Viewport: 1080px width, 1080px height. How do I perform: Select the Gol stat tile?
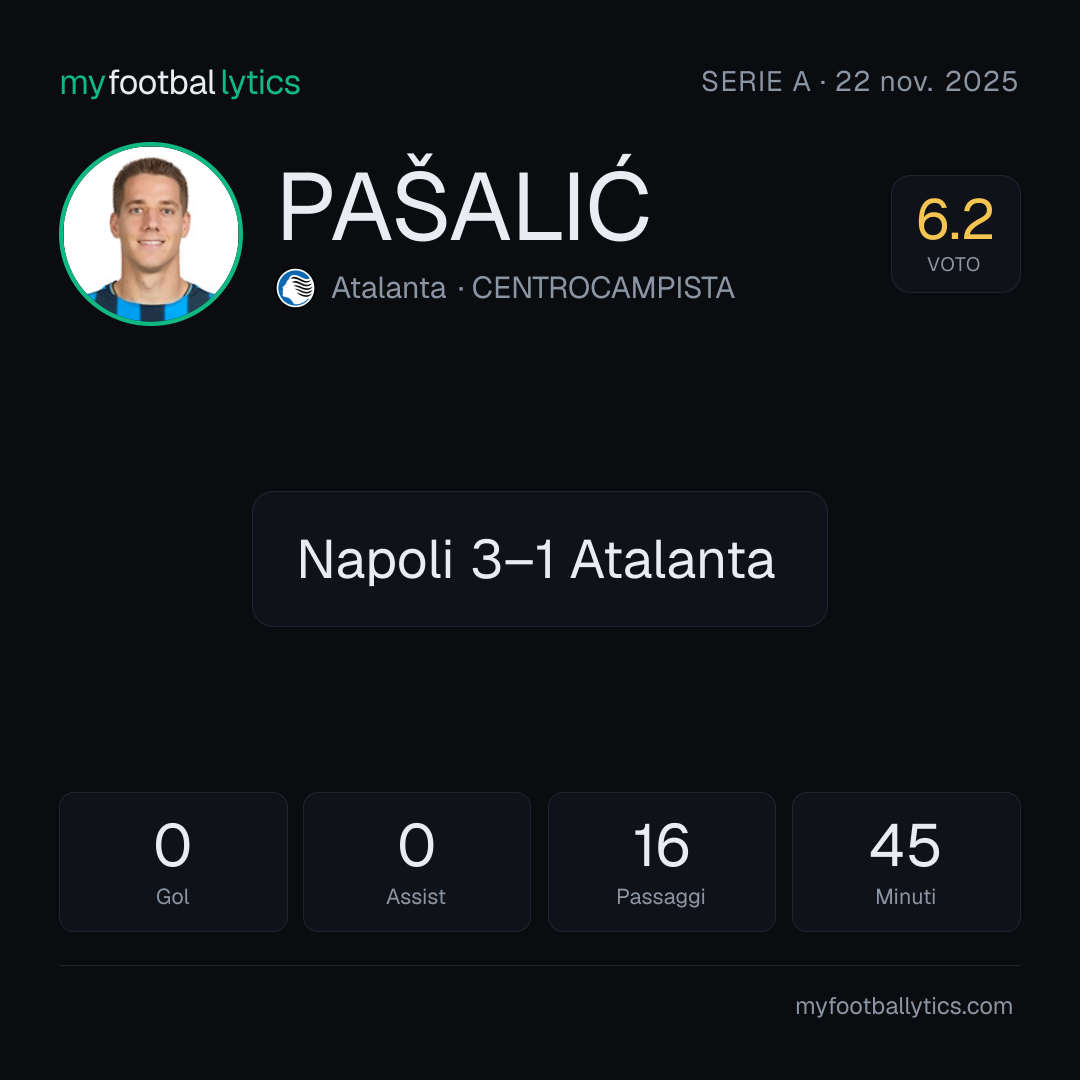(x=173, y=862)
